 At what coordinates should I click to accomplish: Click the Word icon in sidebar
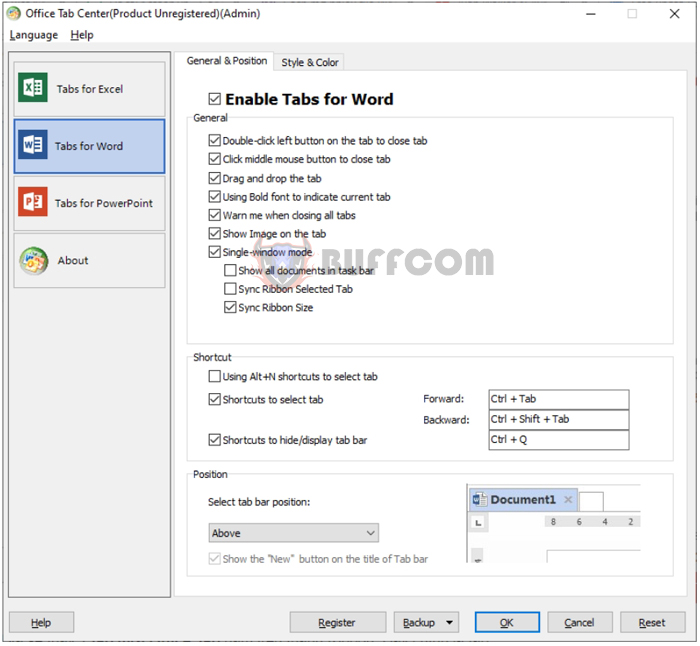coord(33,145)
